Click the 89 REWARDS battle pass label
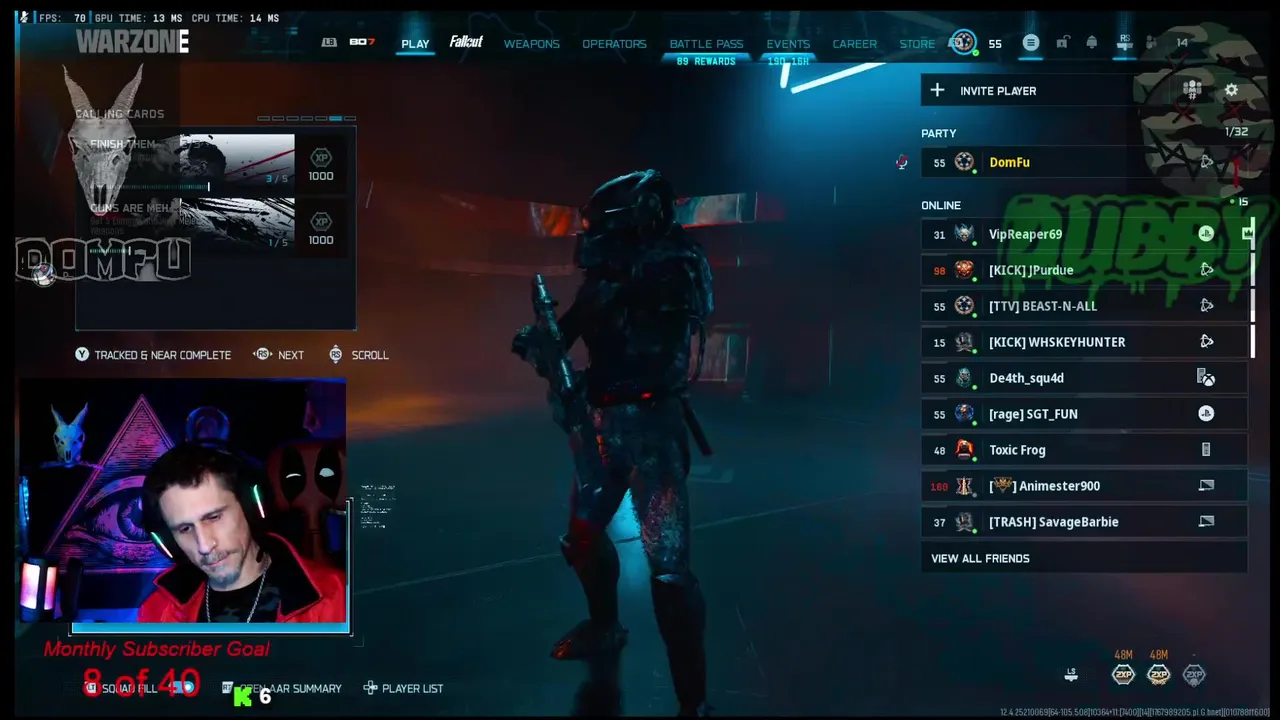 coord(706,62)
